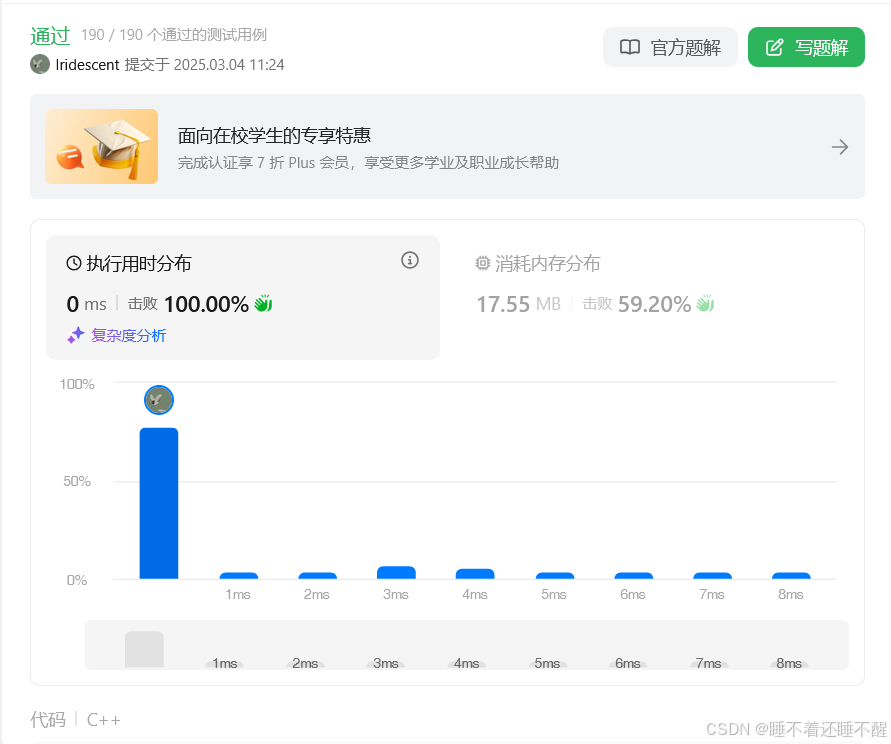This screenshot has height=744, width=891.
Task: Click the 代码 code section label
Action: 48,720
